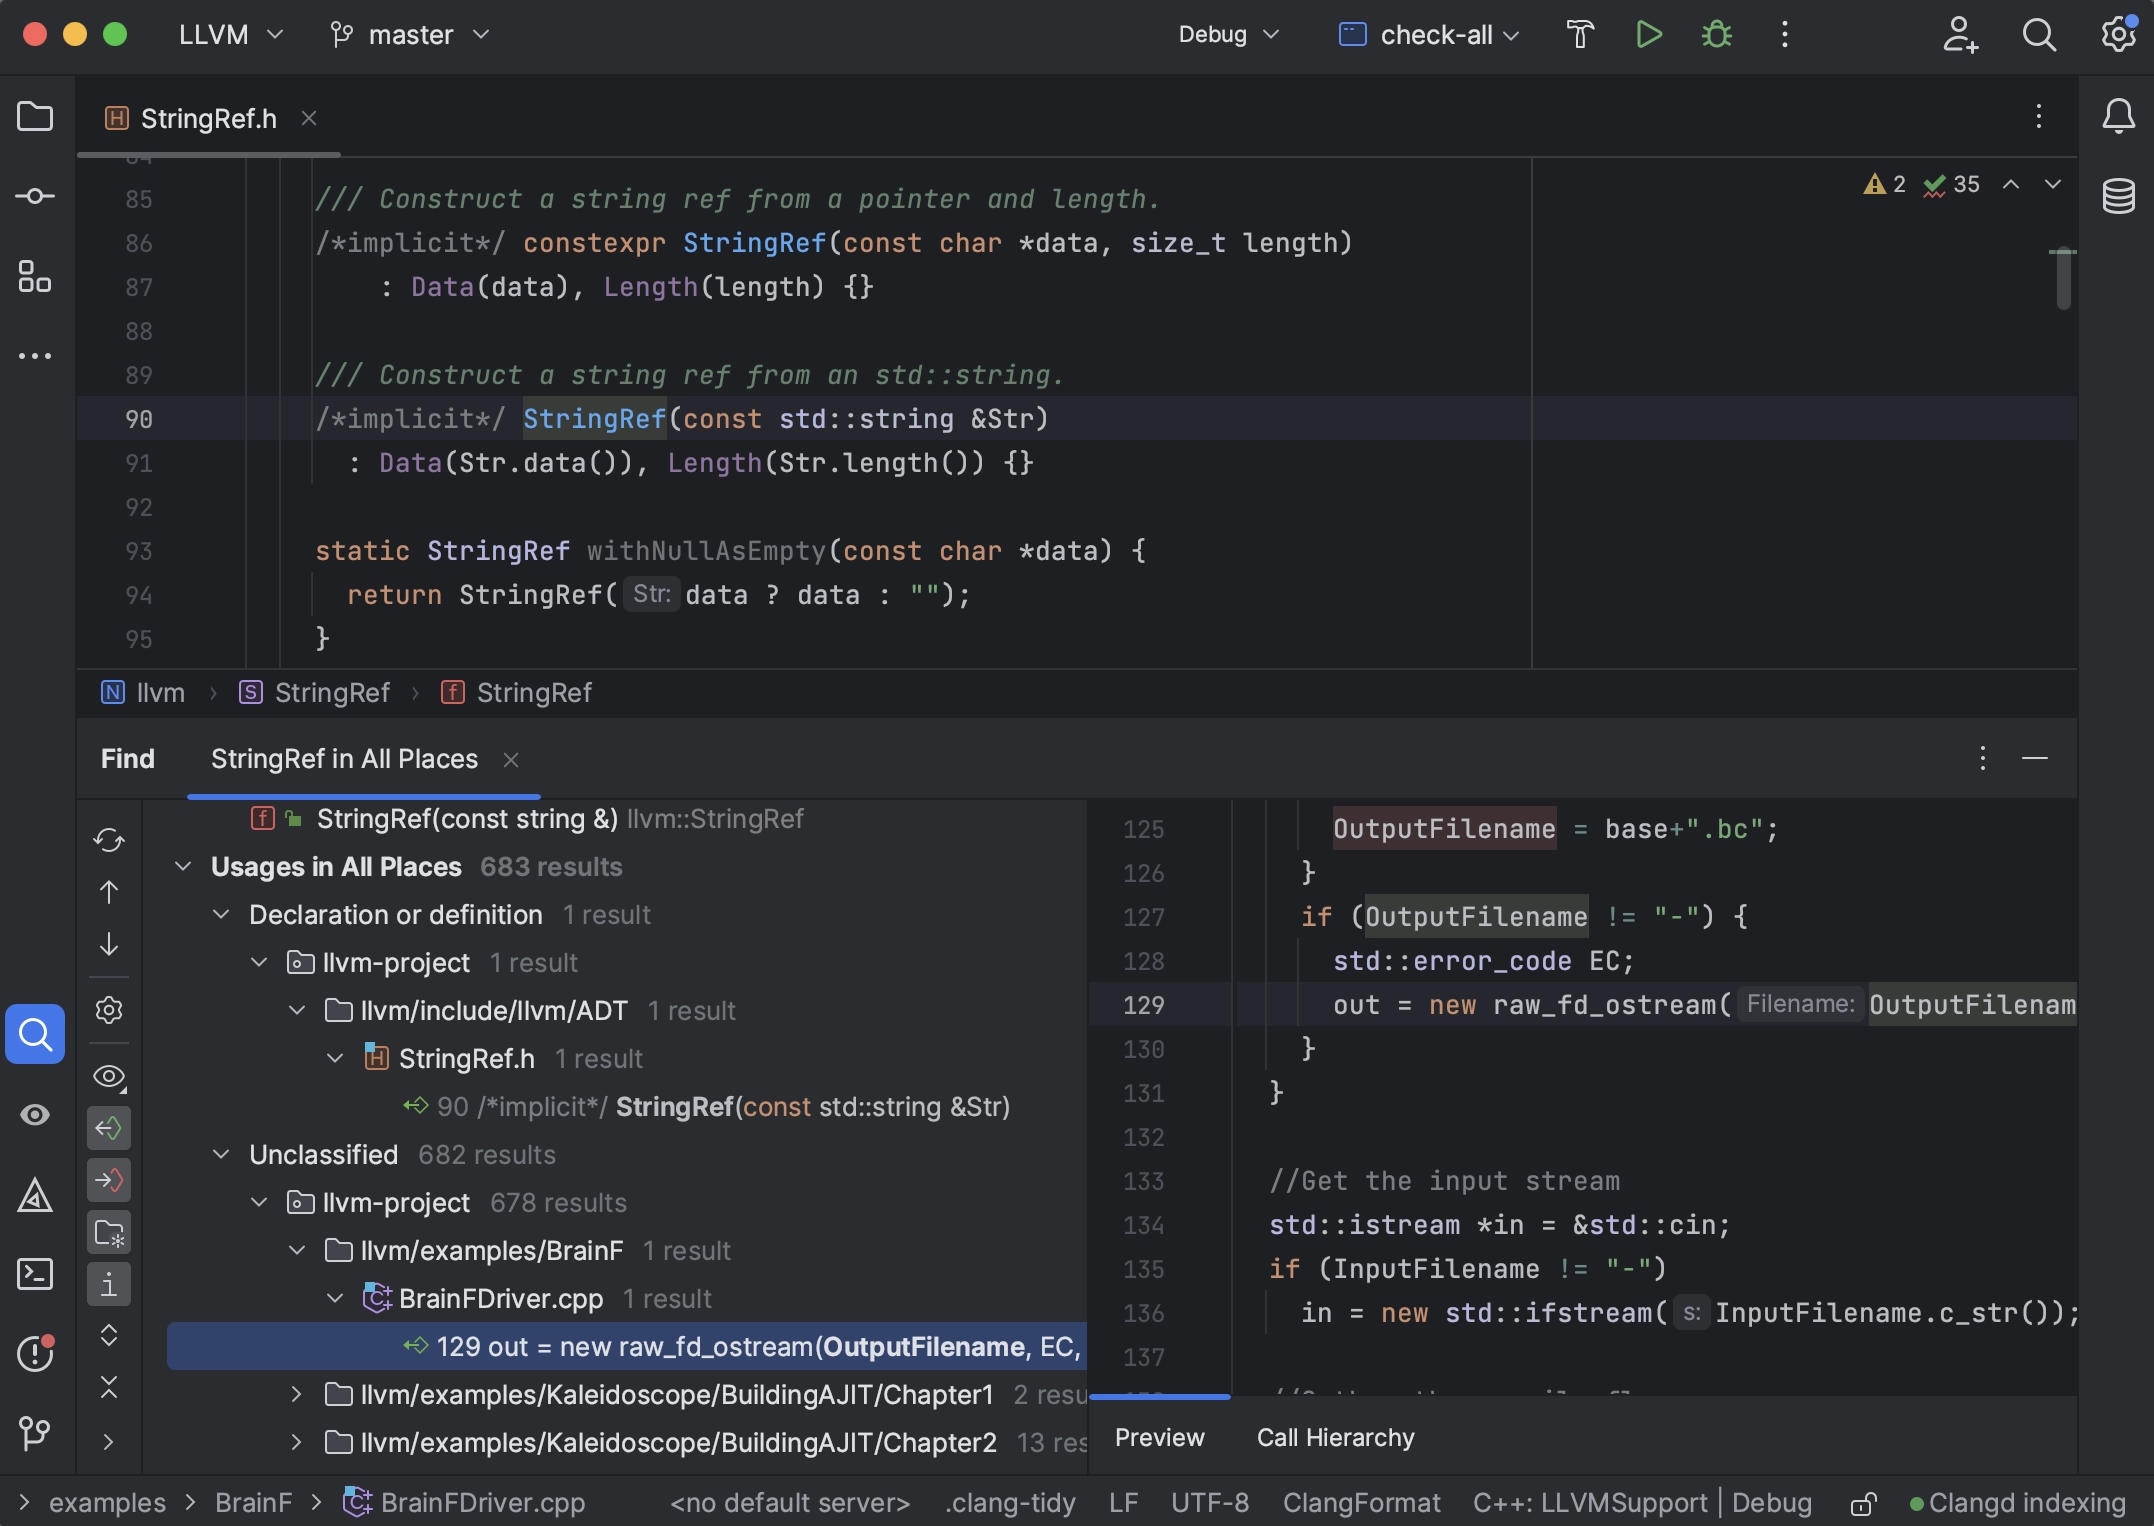Close the StringRef.h editor tab
2154x1526 pixels.
tap(309, 119)
